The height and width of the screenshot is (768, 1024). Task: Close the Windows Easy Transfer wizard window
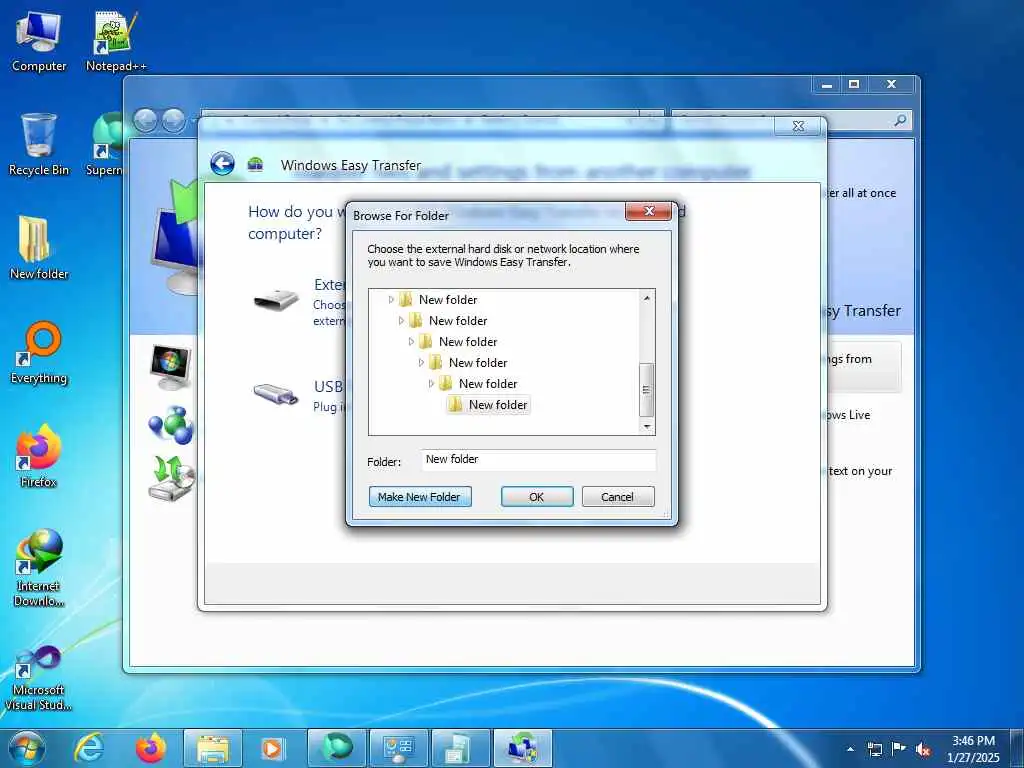click(798, 126)
